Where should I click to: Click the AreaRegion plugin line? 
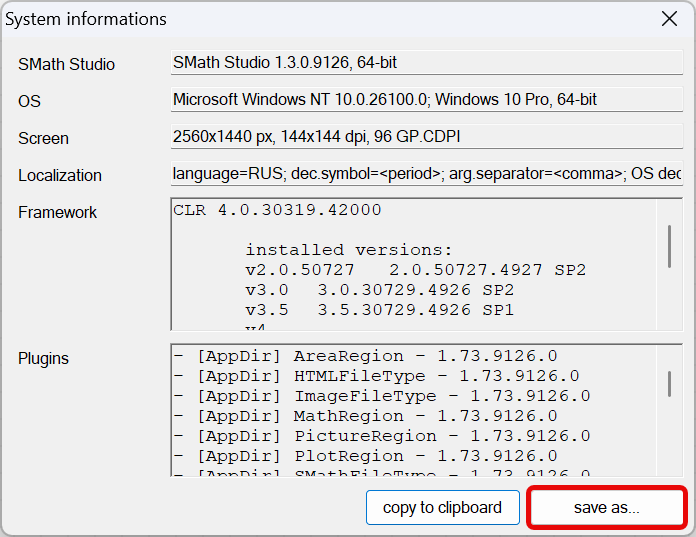tap(365, 356)
